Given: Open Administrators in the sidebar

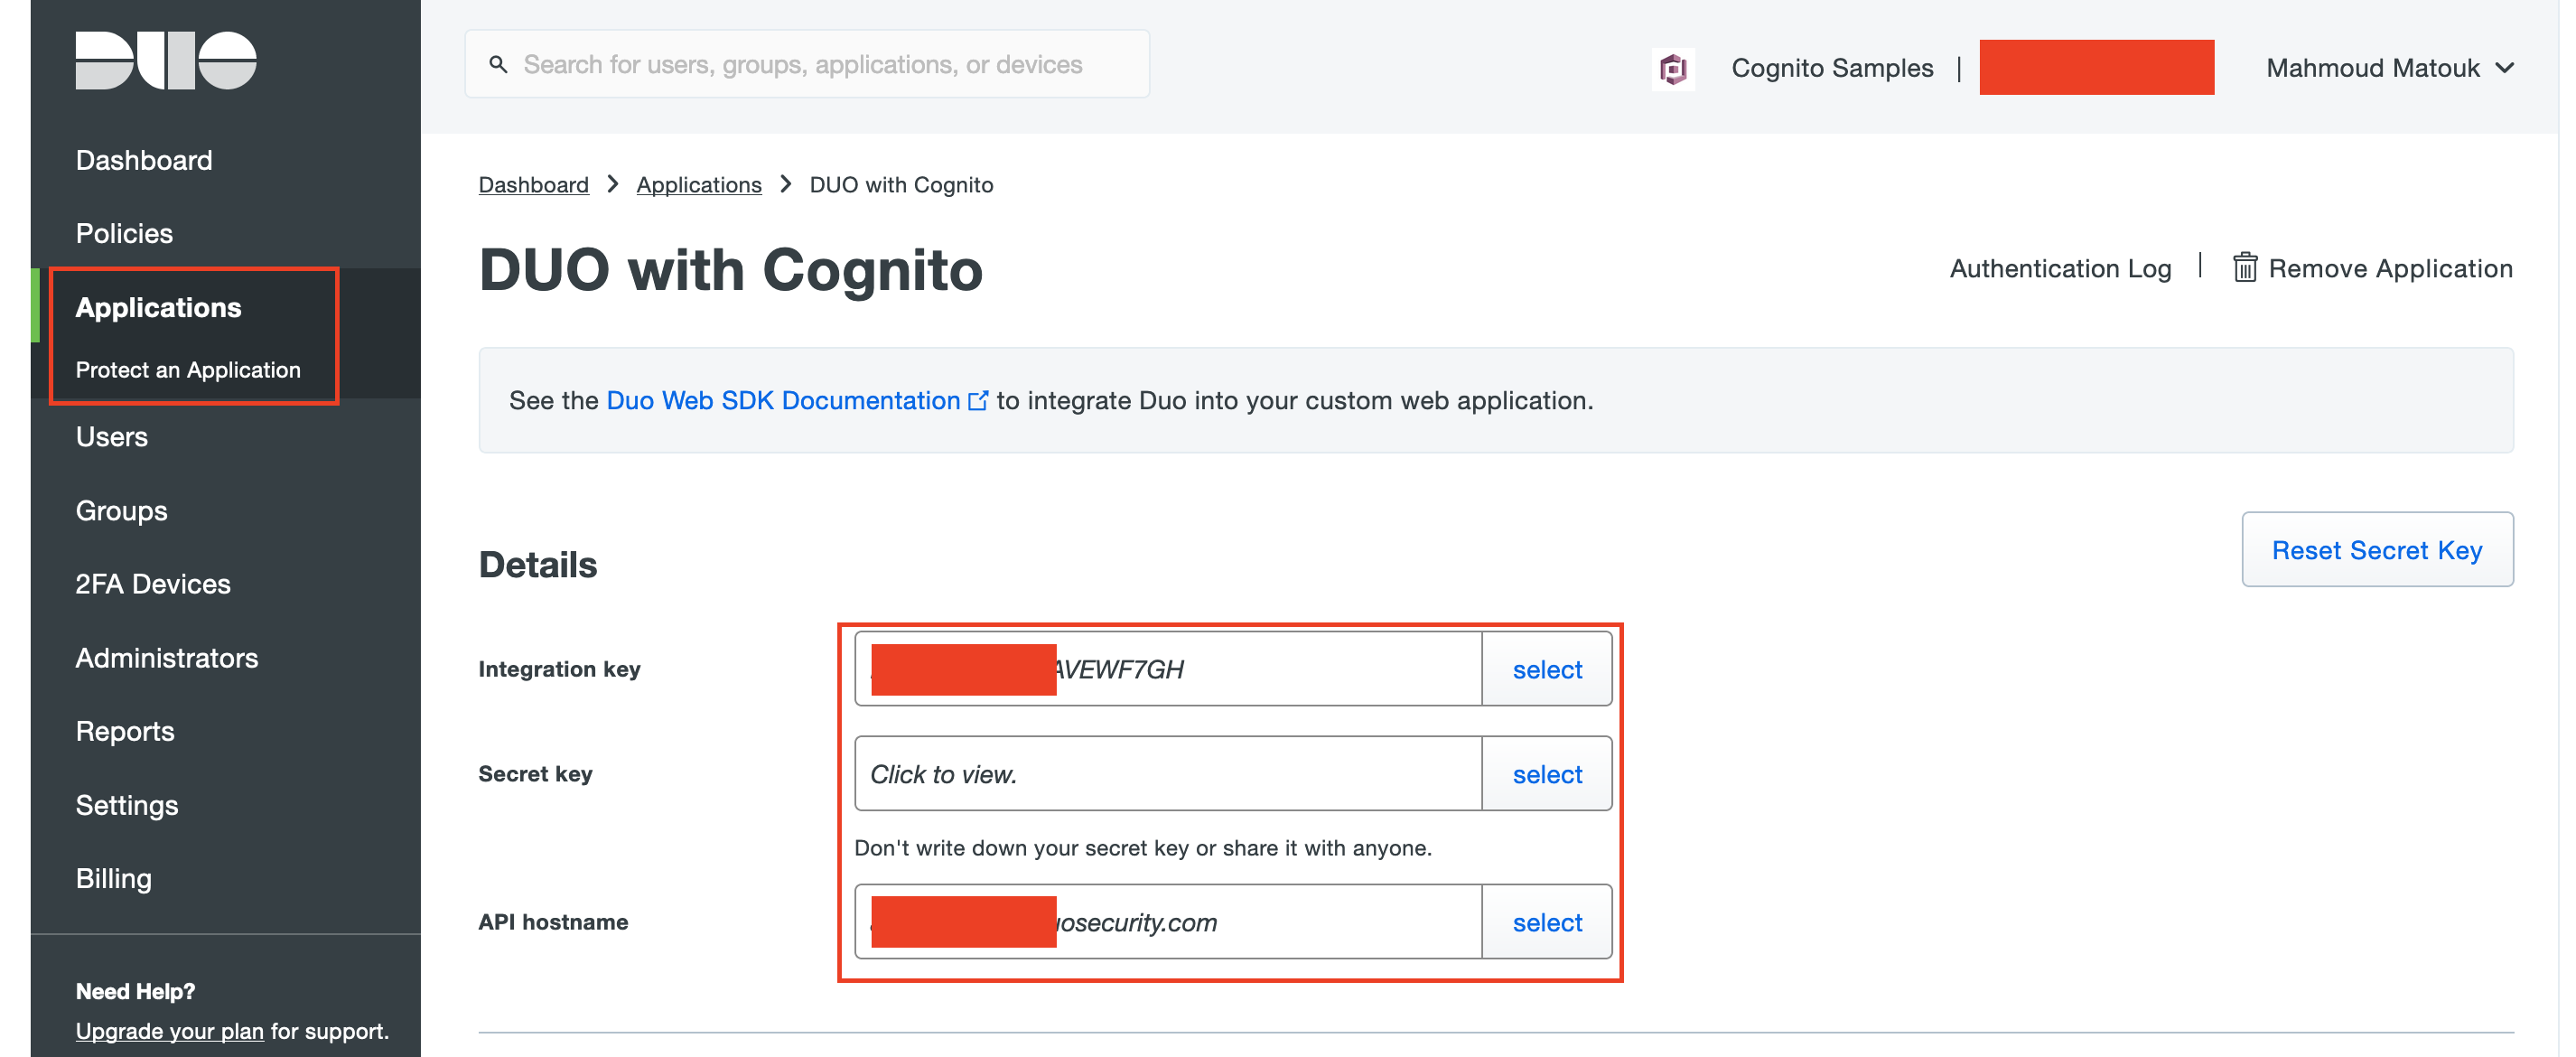Looking at the screenshot, I should [x=167, y=658].
